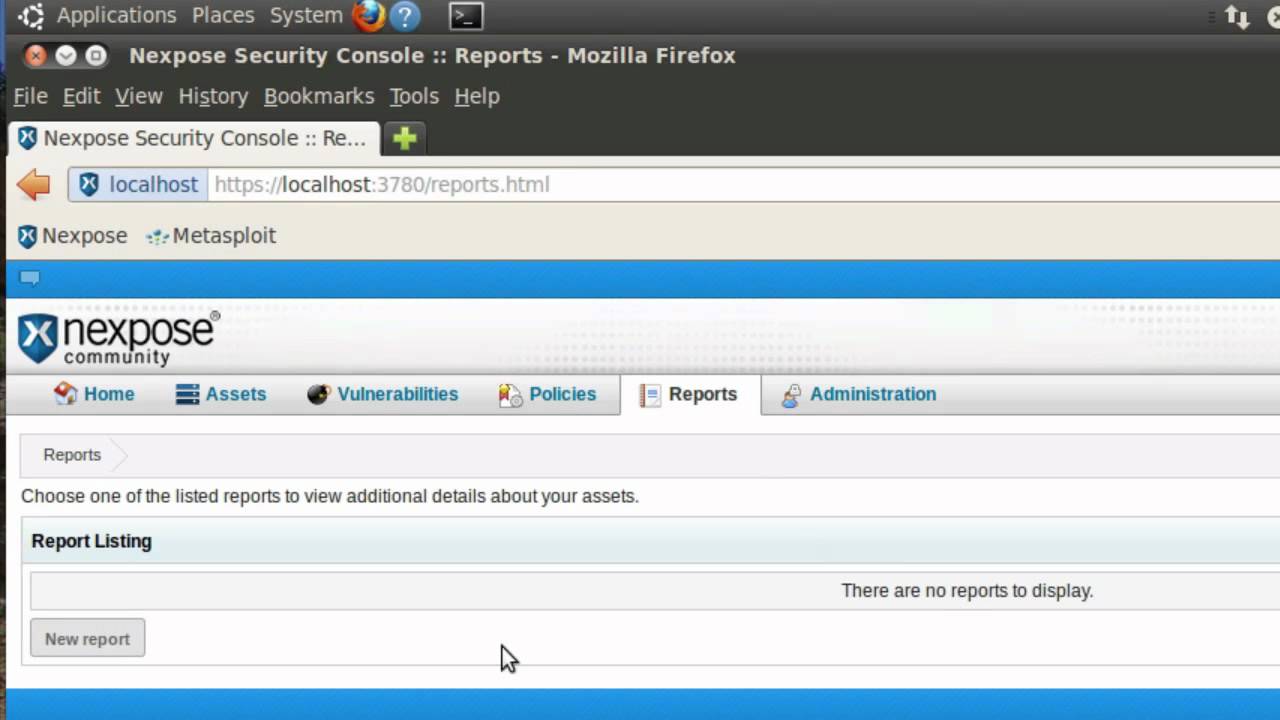
Task: Open the Metasploit bookmark in the bookmarks toolbar
Action: pyautogui.click(x=211, y=236)
